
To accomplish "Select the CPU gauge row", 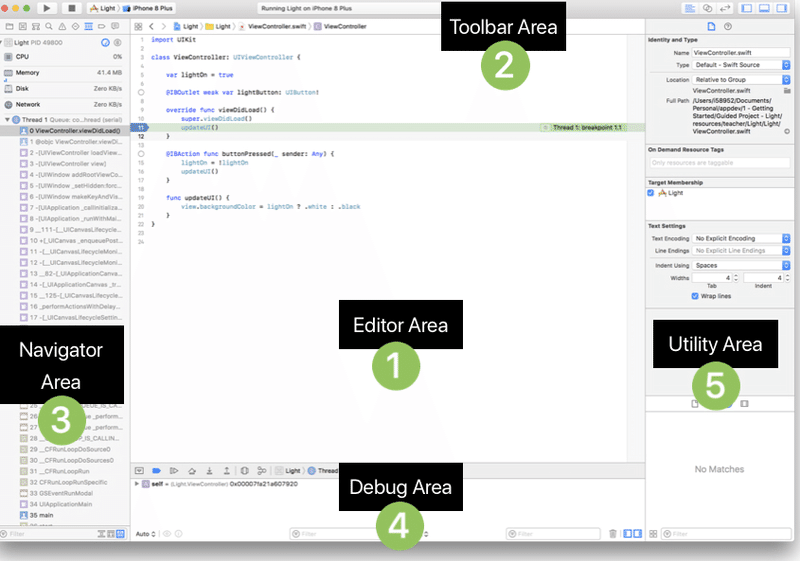I will [x=63, y=57].
